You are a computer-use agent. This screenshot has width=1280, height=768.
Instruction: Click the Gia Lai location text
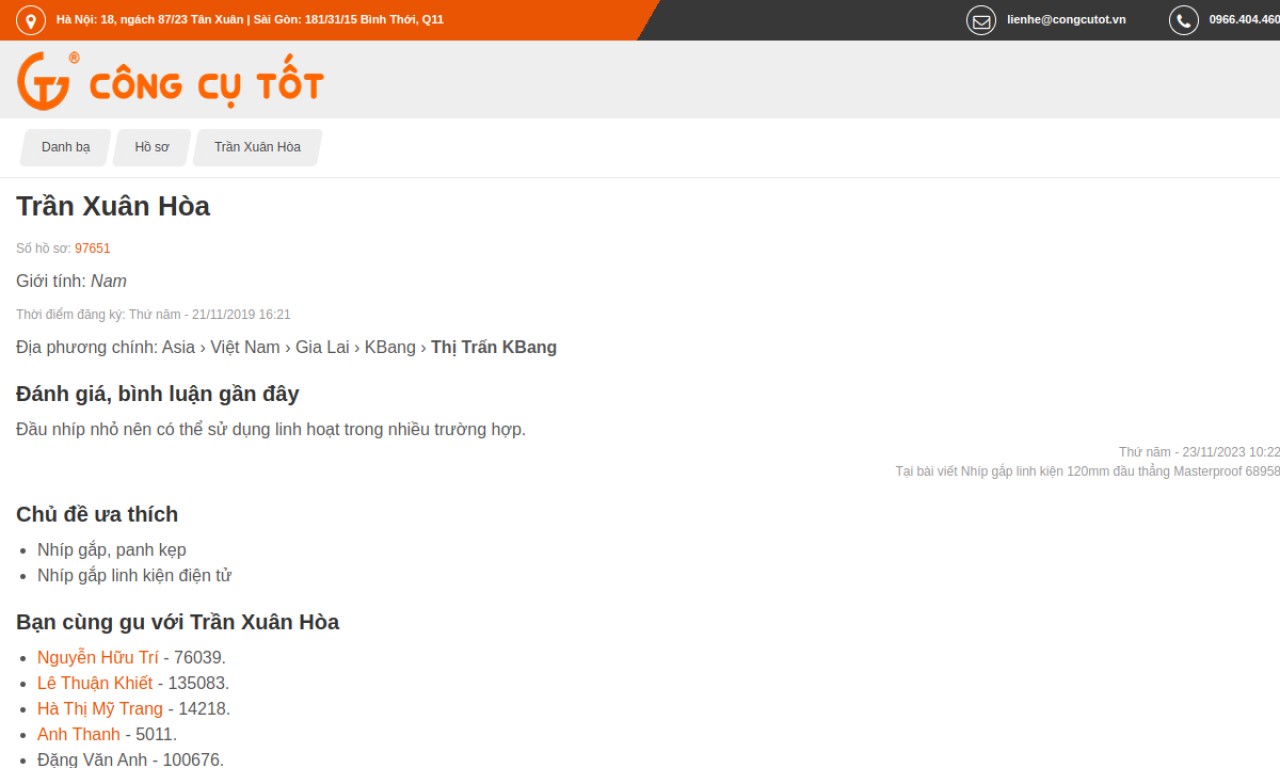[322, 347]
